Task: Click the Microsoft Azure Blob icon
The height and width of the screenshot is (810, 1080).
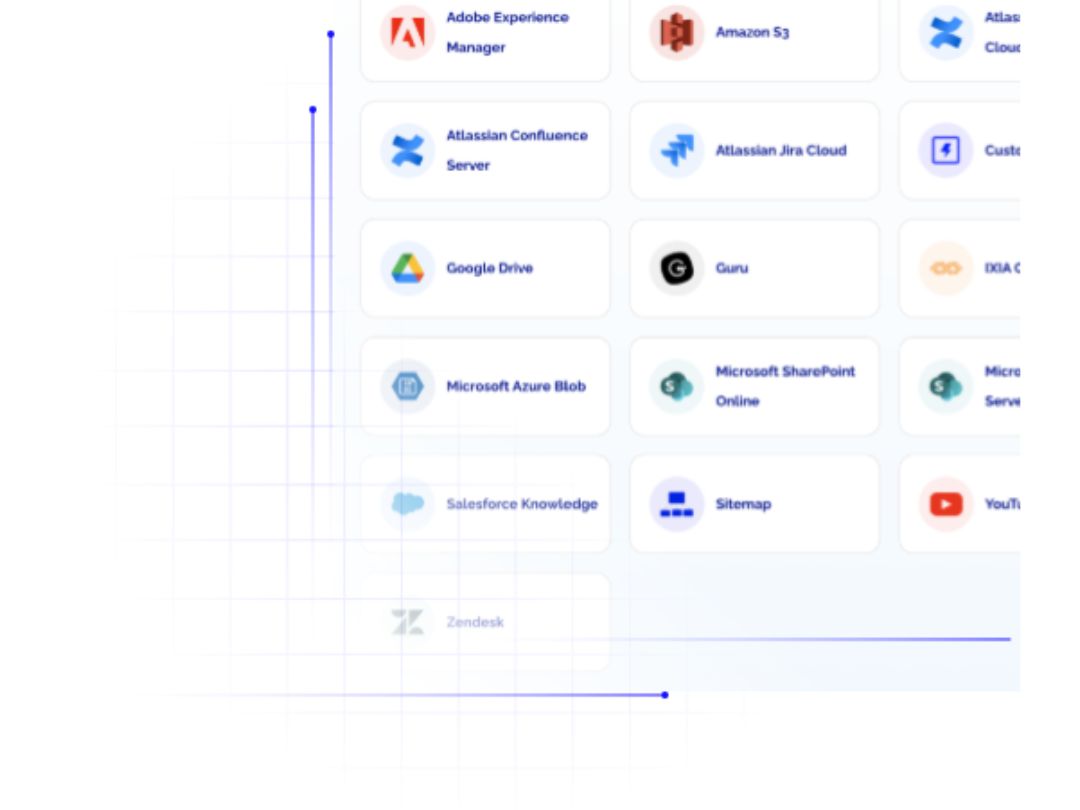Action: pos(407,386)
